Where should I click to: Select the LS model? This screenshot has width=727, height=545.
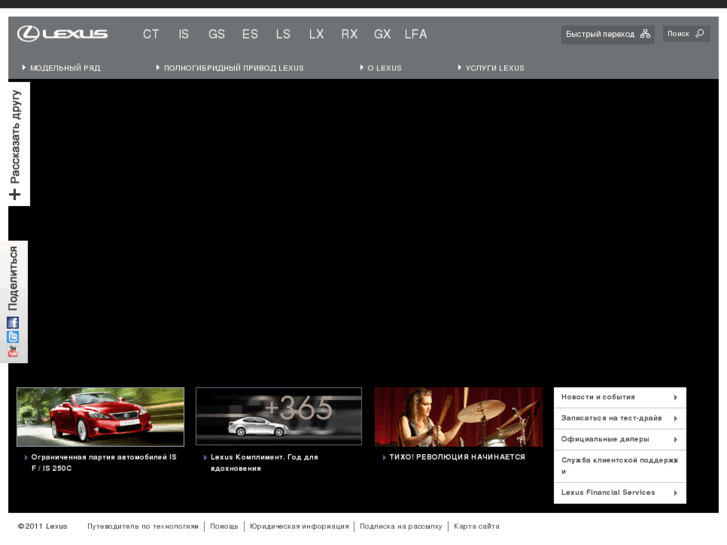pos(283,34)
